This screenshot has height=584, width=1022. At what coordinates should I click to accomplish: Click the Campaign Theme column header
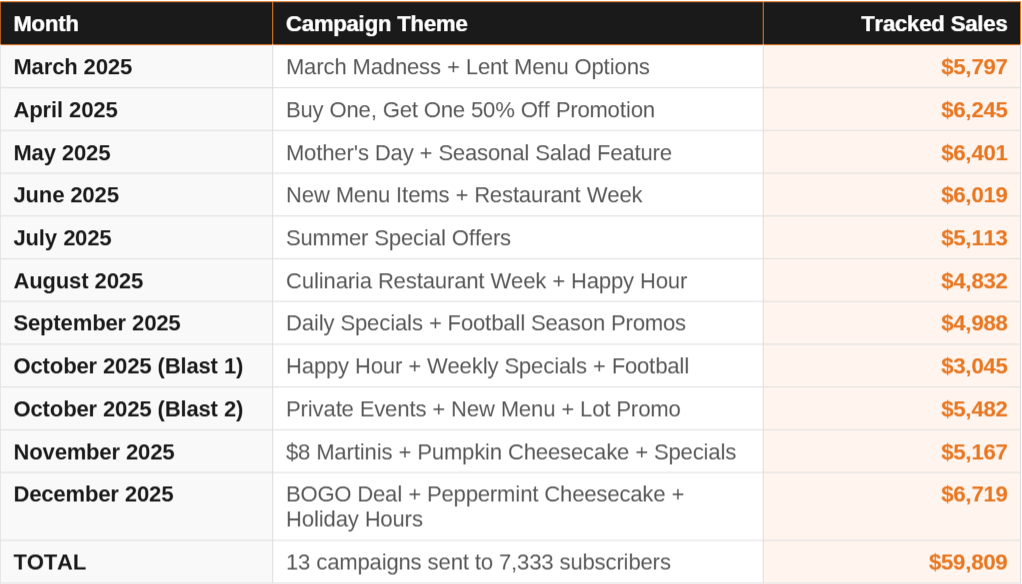tap(376, 24)
